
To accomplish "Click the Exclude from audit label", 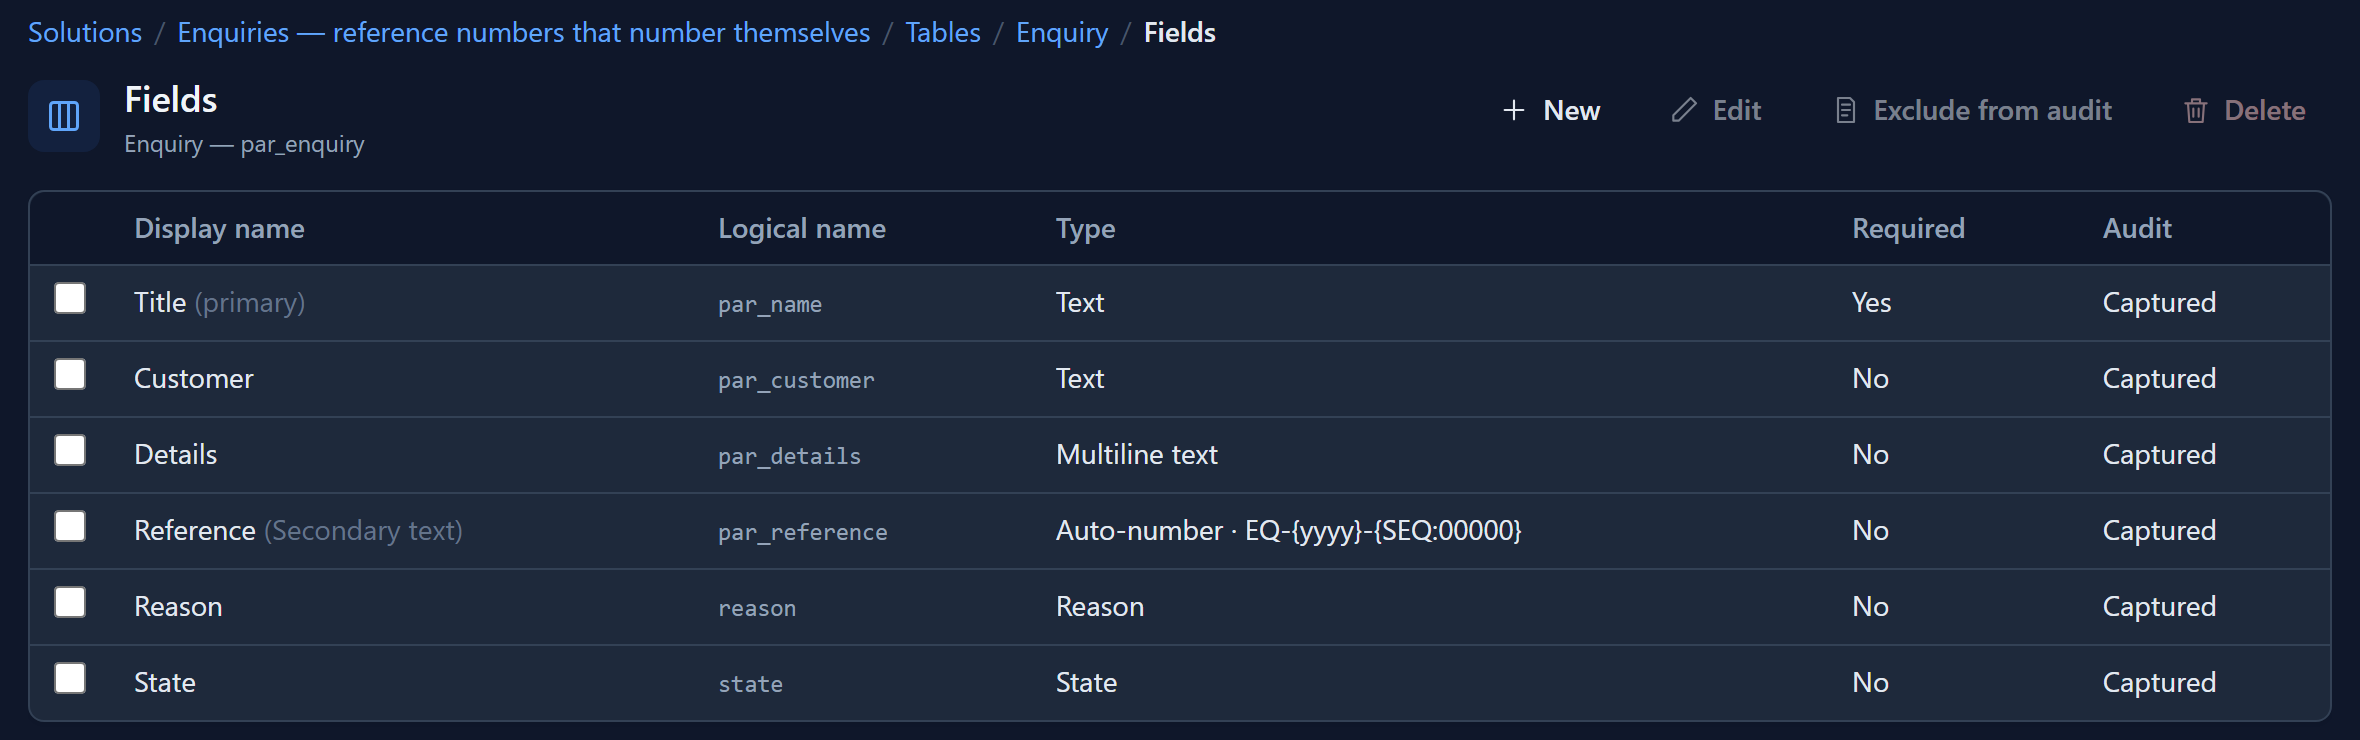I will [x=1993, y=110].
